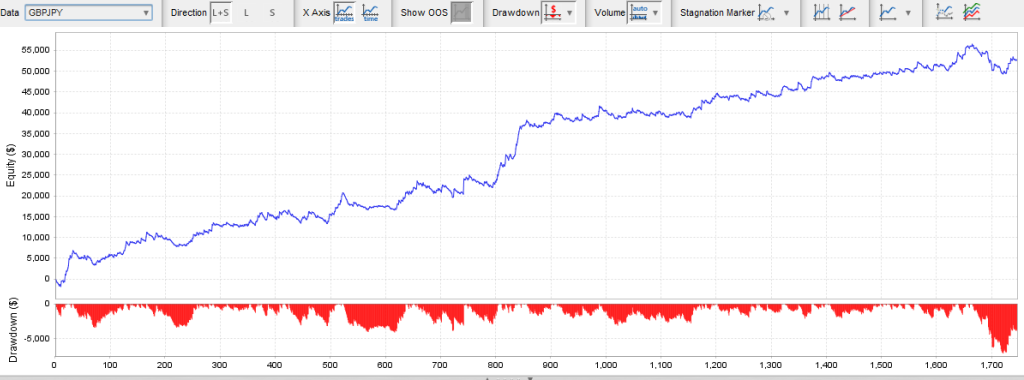Click the 45,000 equity axis value
The image size is (1024, 380).
37,92
